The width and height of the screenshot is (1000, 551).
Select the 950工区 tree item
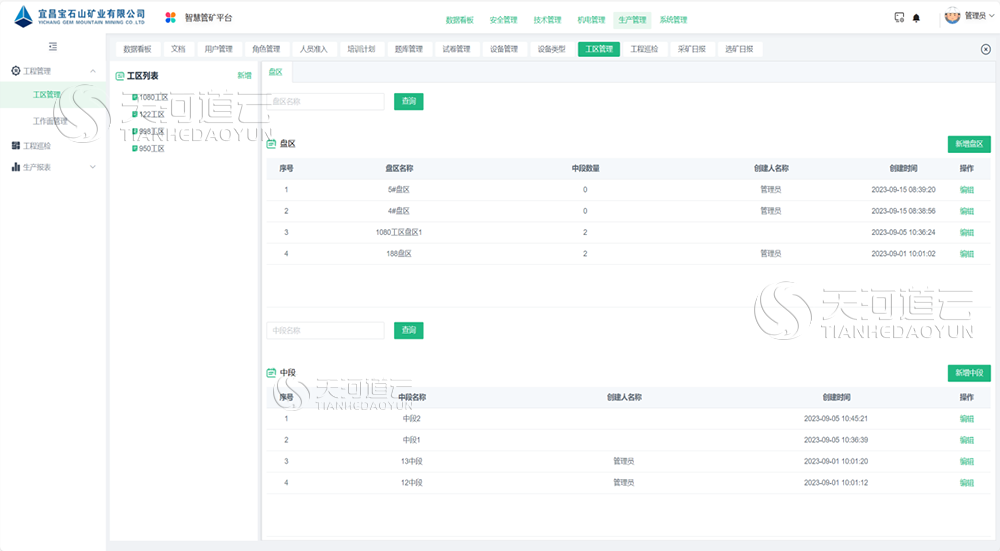[x=148, y=149]
